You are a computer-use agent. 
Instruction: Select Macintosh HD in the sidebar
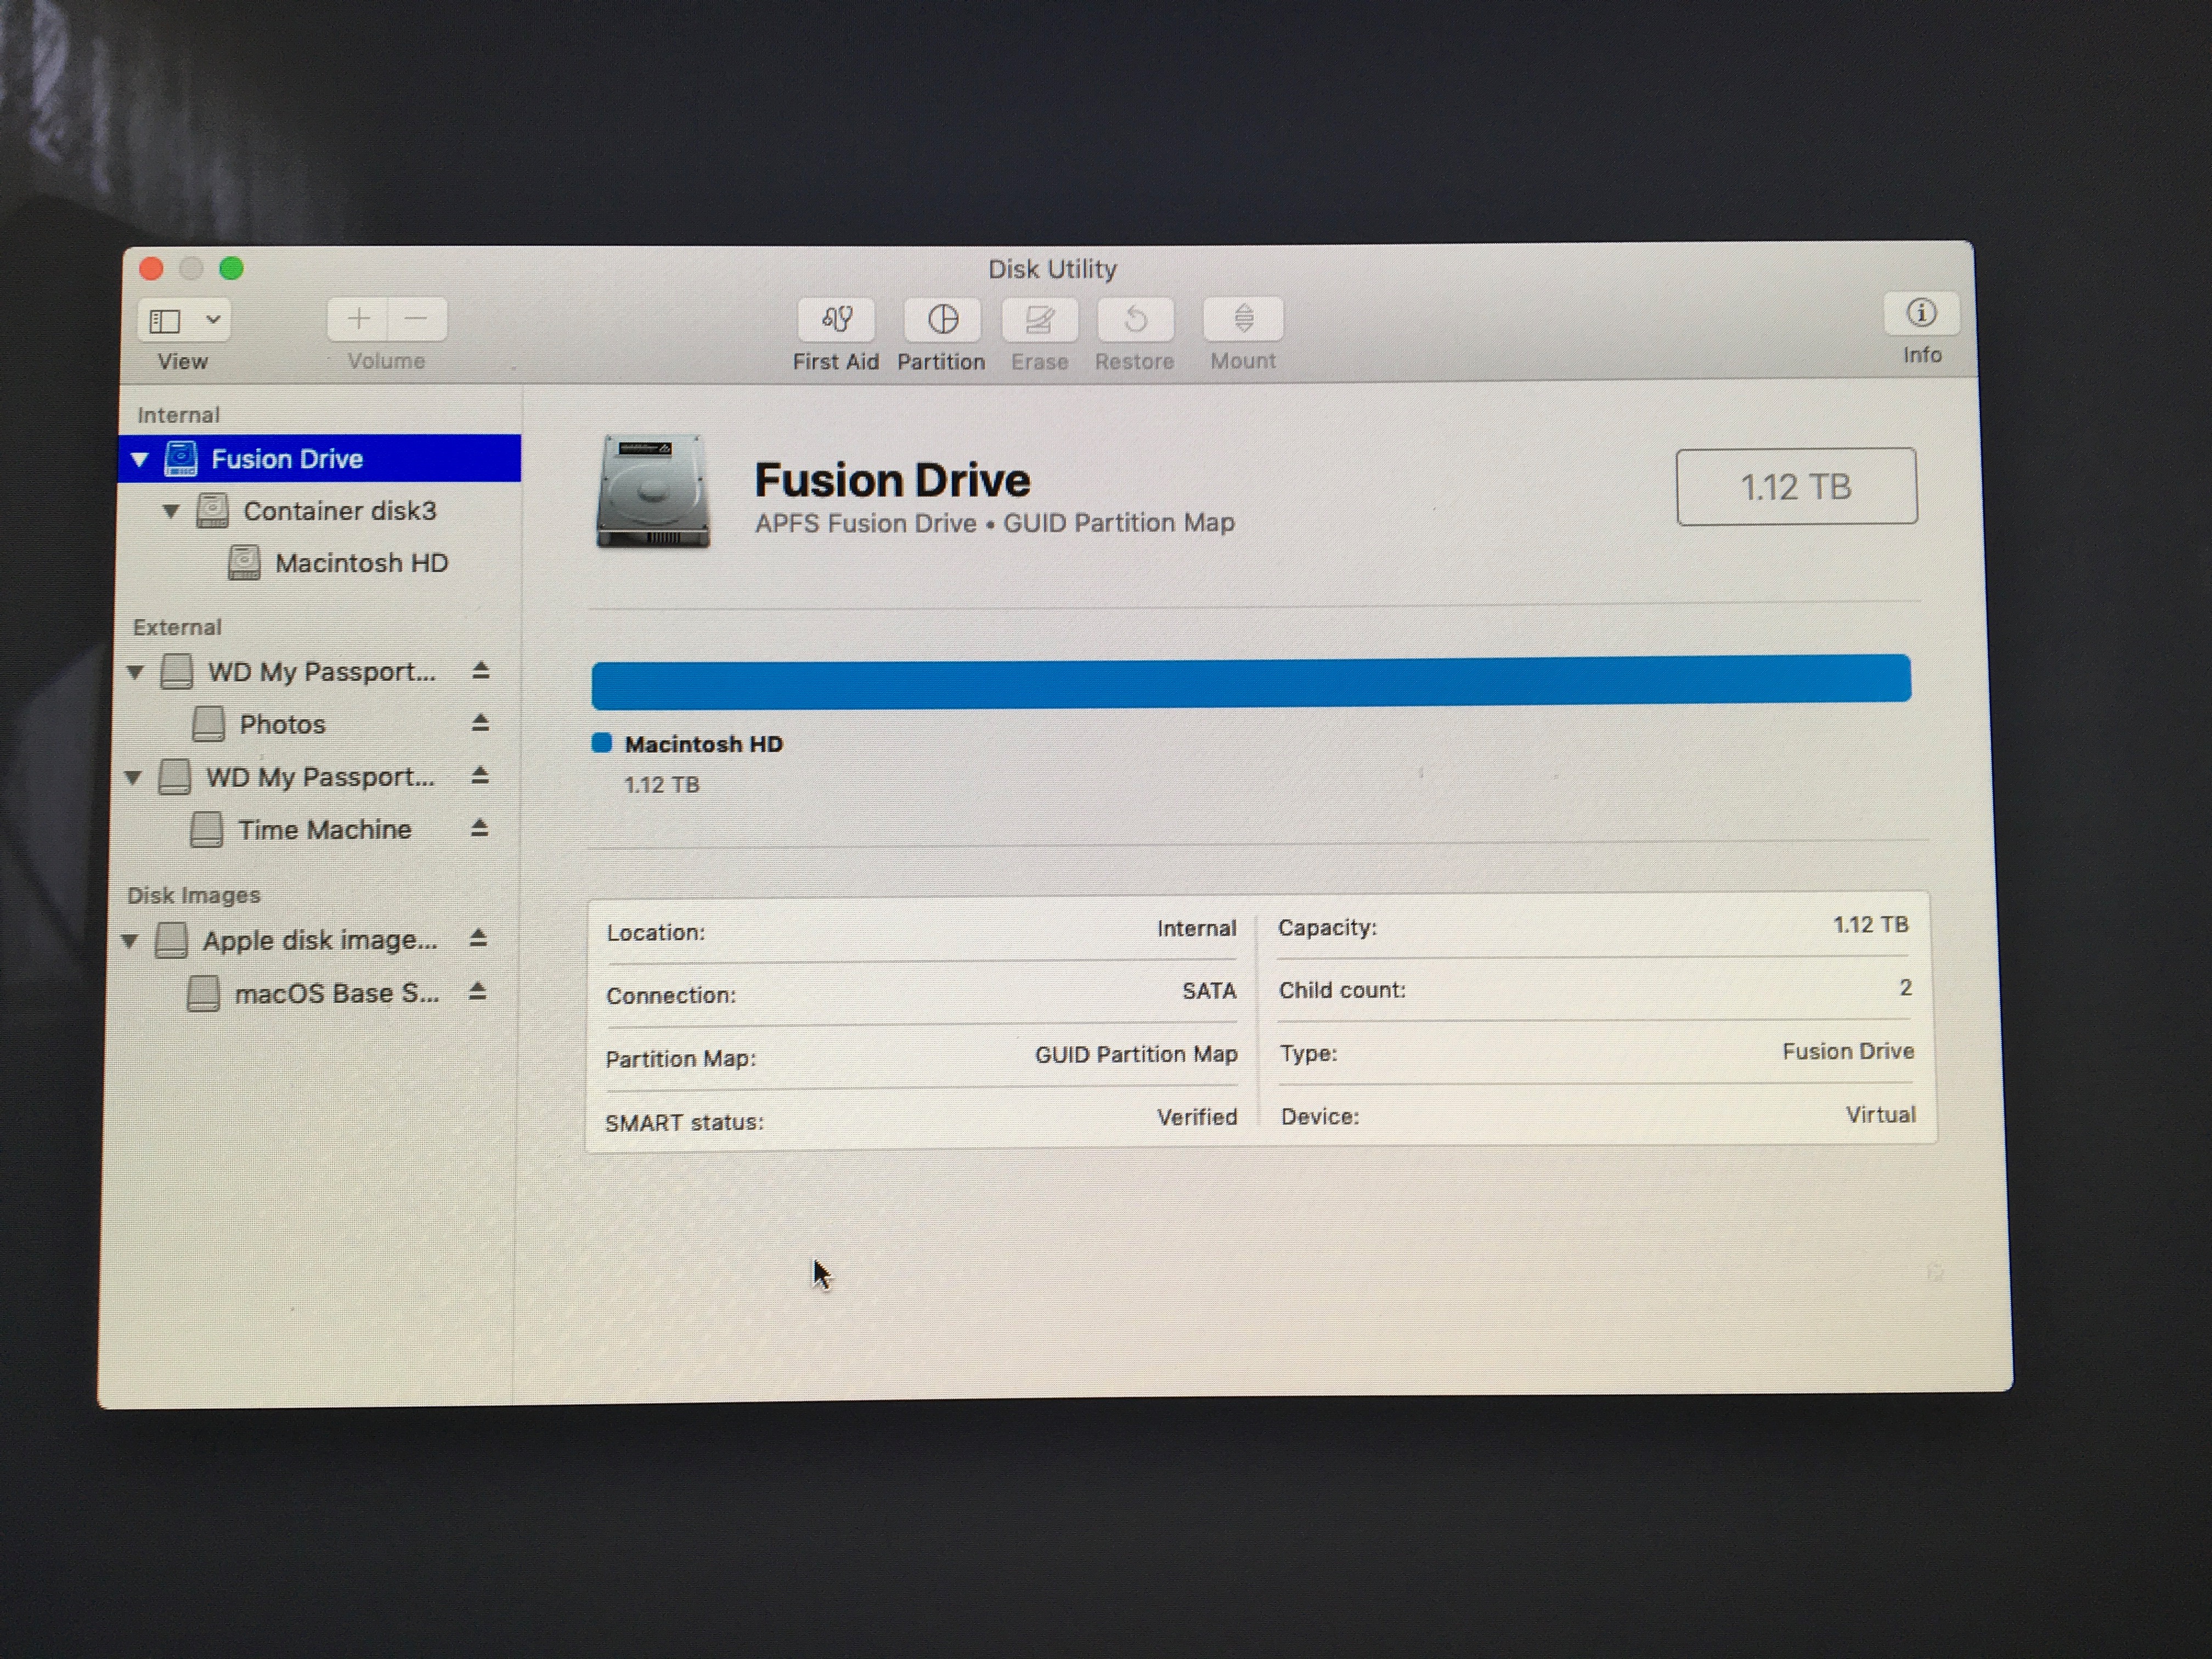360,563
